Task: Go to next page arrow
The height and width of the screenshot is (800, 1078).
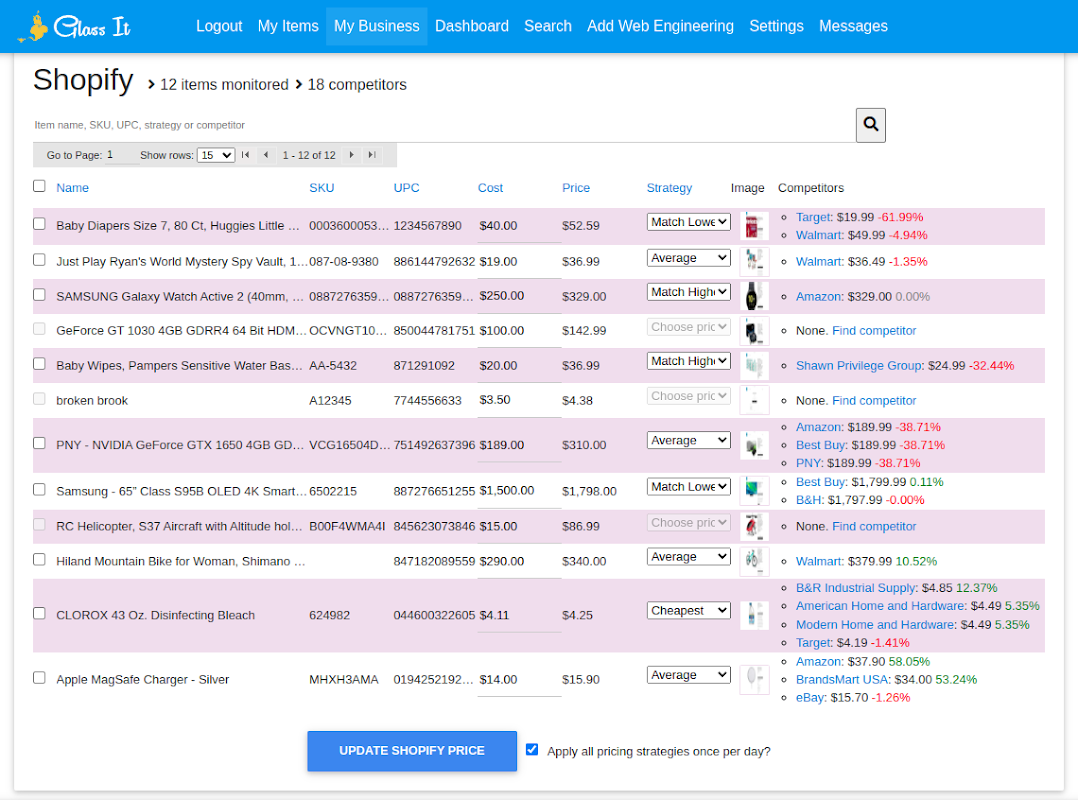Action: [351, 155]
